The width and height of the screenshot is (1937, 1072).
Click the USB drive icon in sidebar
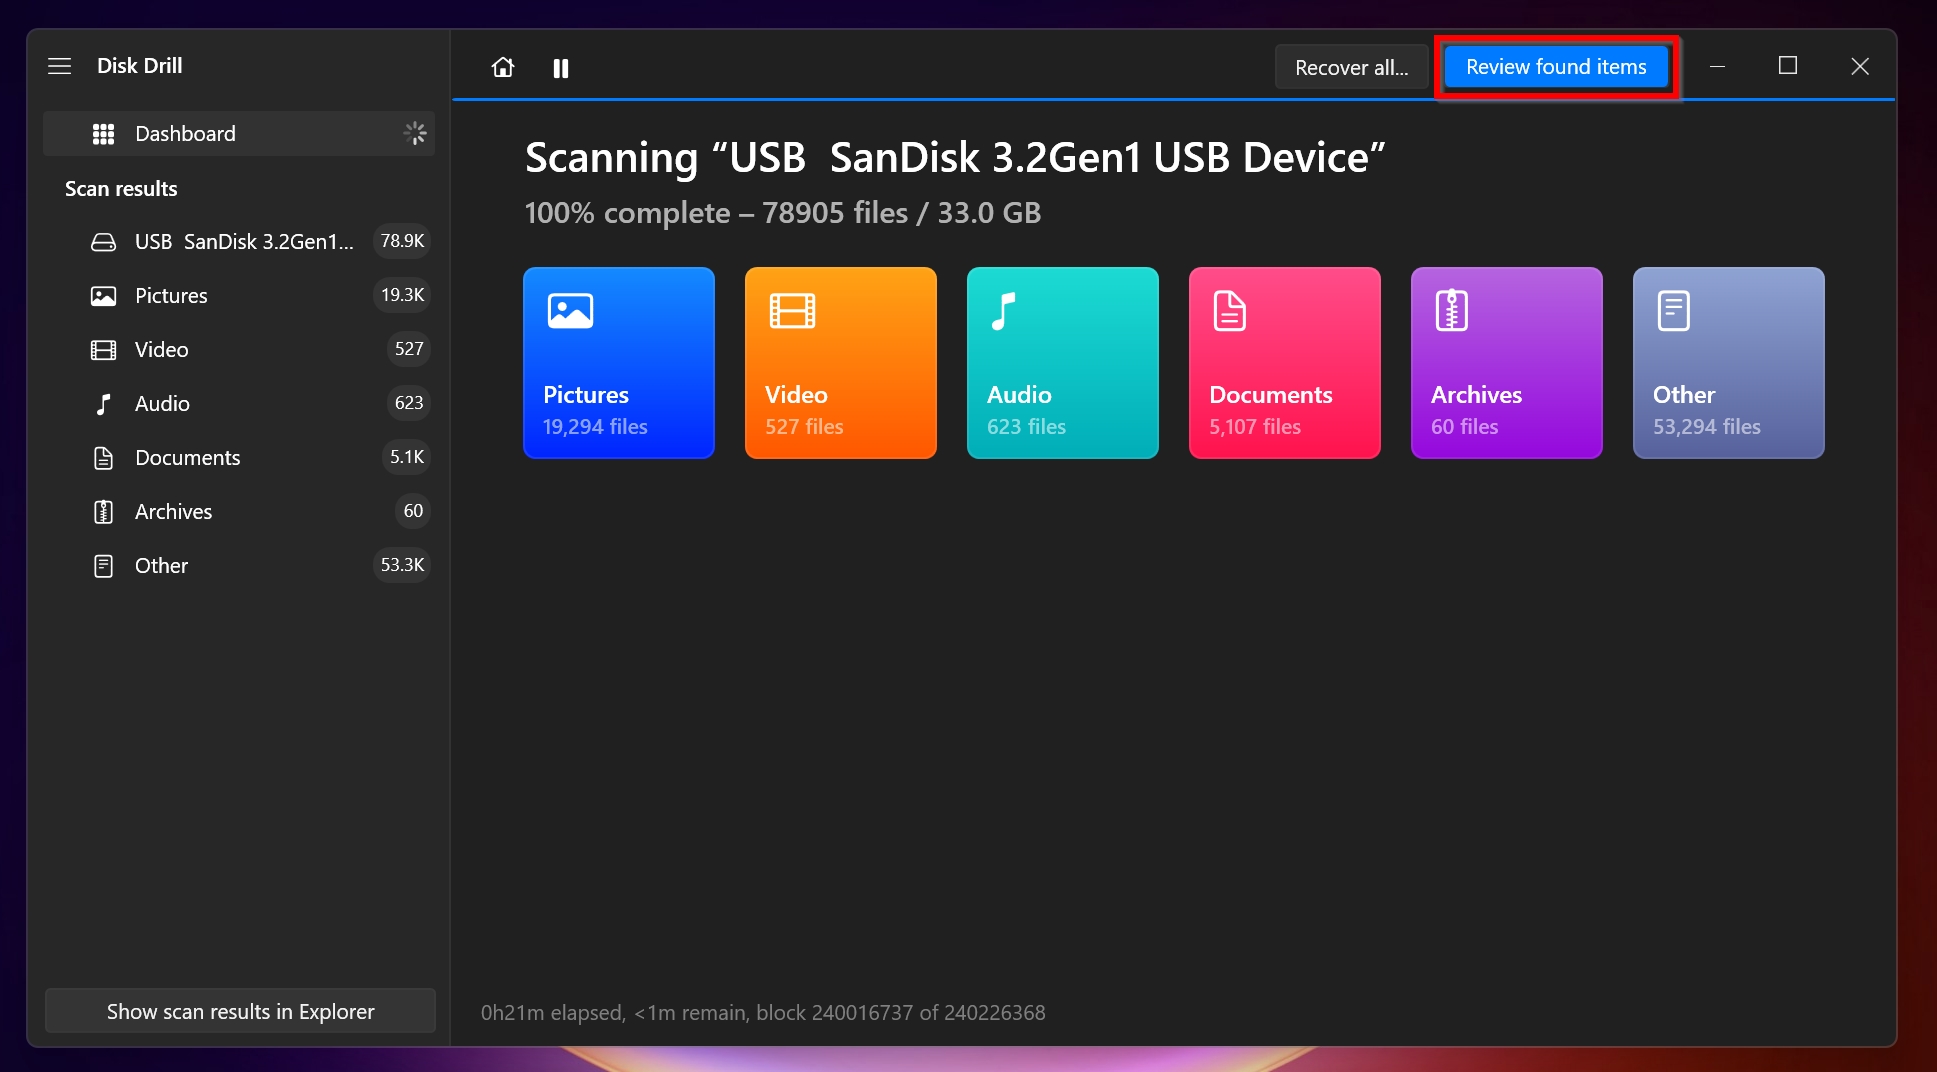[103, 242]
